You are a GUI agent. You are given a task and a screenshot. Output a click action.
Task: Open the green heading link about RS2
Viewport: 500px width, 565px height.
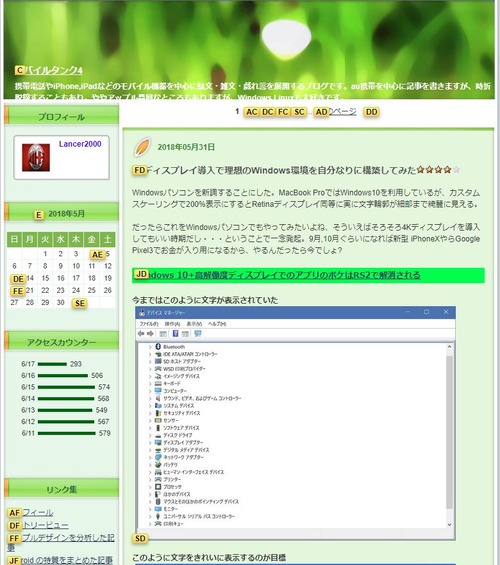pyautogui.click(x=277, y=275)
